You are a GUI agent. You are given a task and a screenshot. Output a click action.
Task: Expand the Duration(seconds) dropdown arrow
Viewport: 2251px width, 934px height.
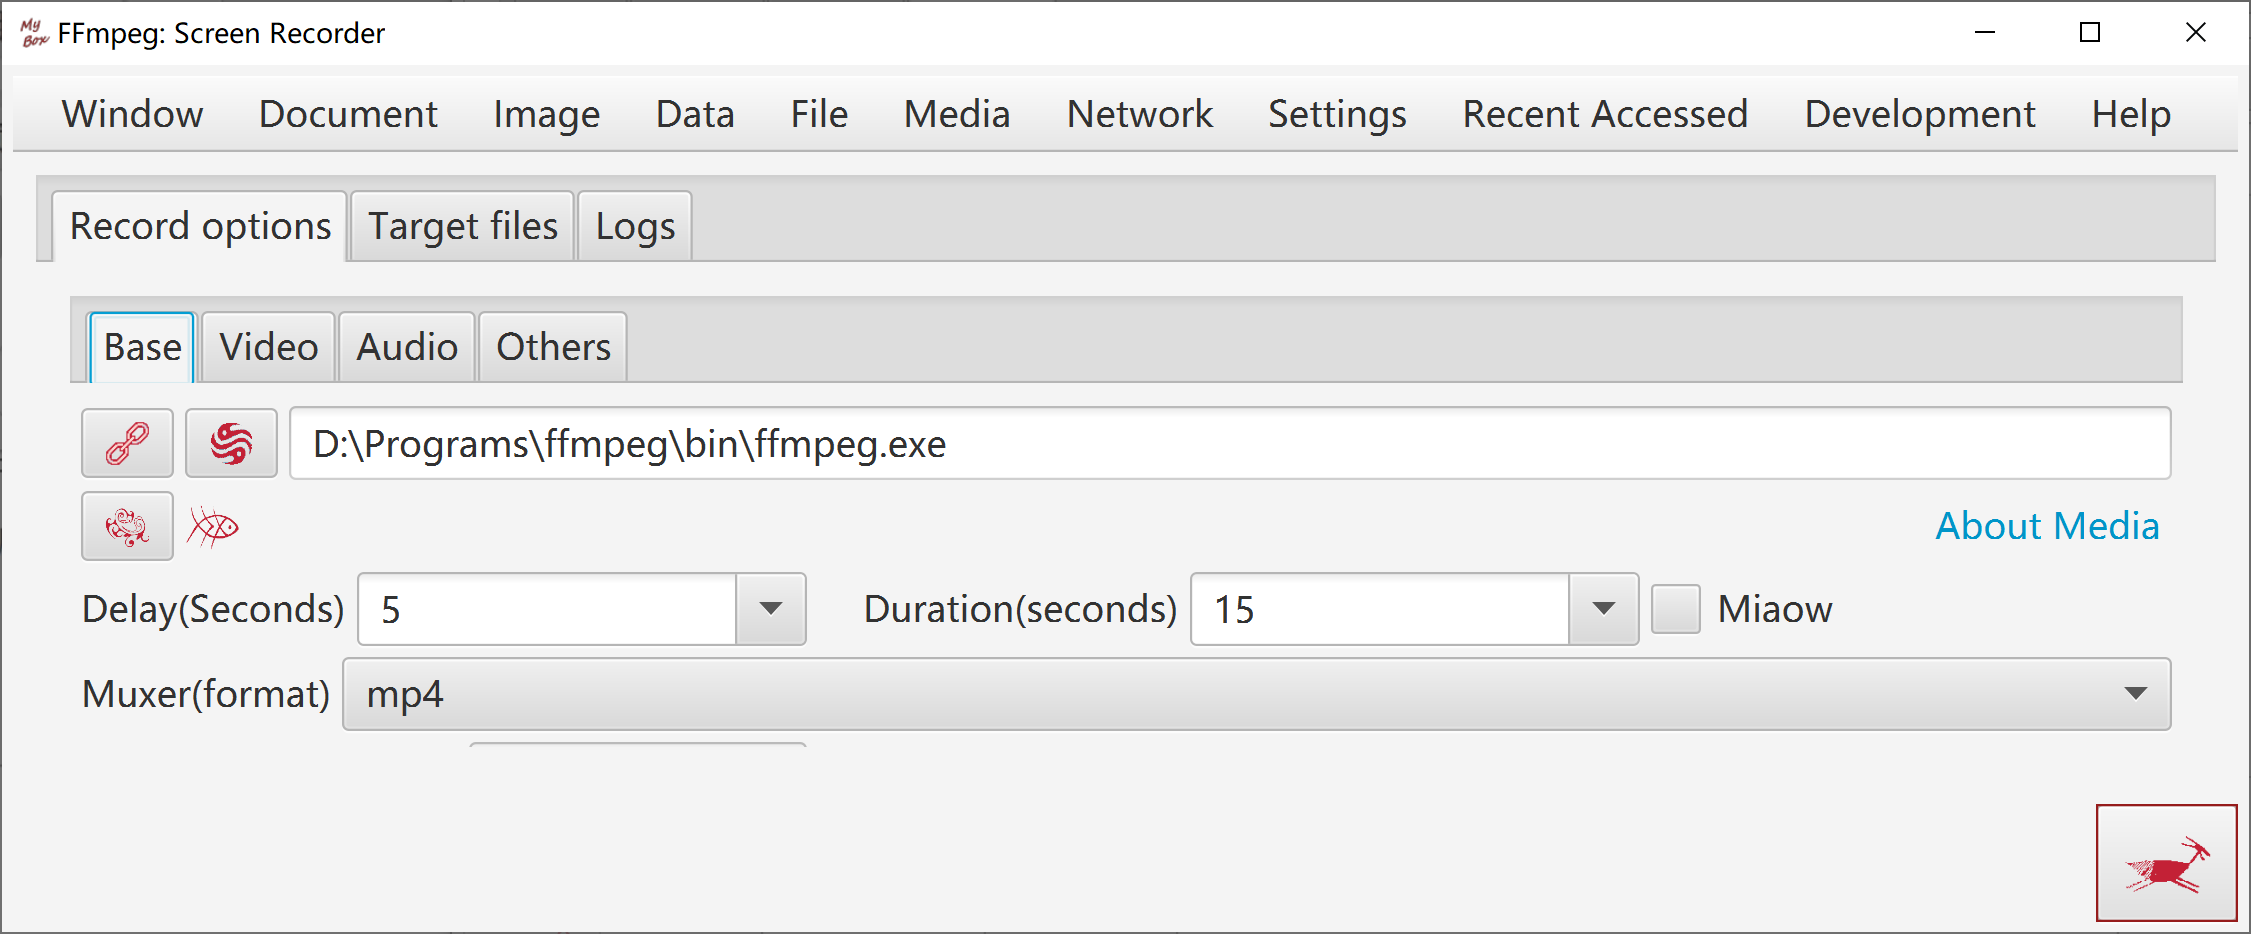pos(1603,609)
